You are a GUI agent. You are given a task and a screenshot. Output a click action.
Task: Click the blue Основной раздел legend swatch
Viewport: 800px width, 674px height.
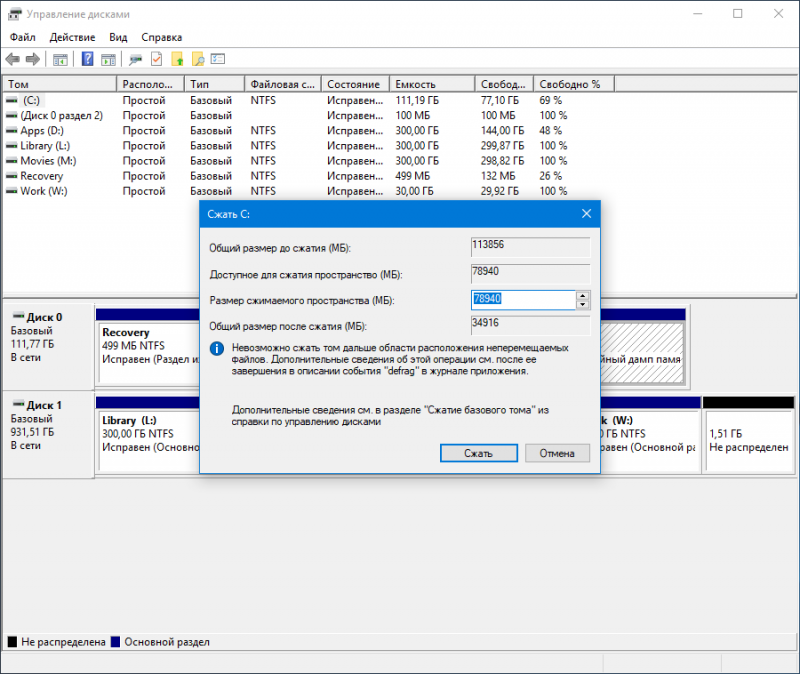pyautogui.click(x=115, y=642)
